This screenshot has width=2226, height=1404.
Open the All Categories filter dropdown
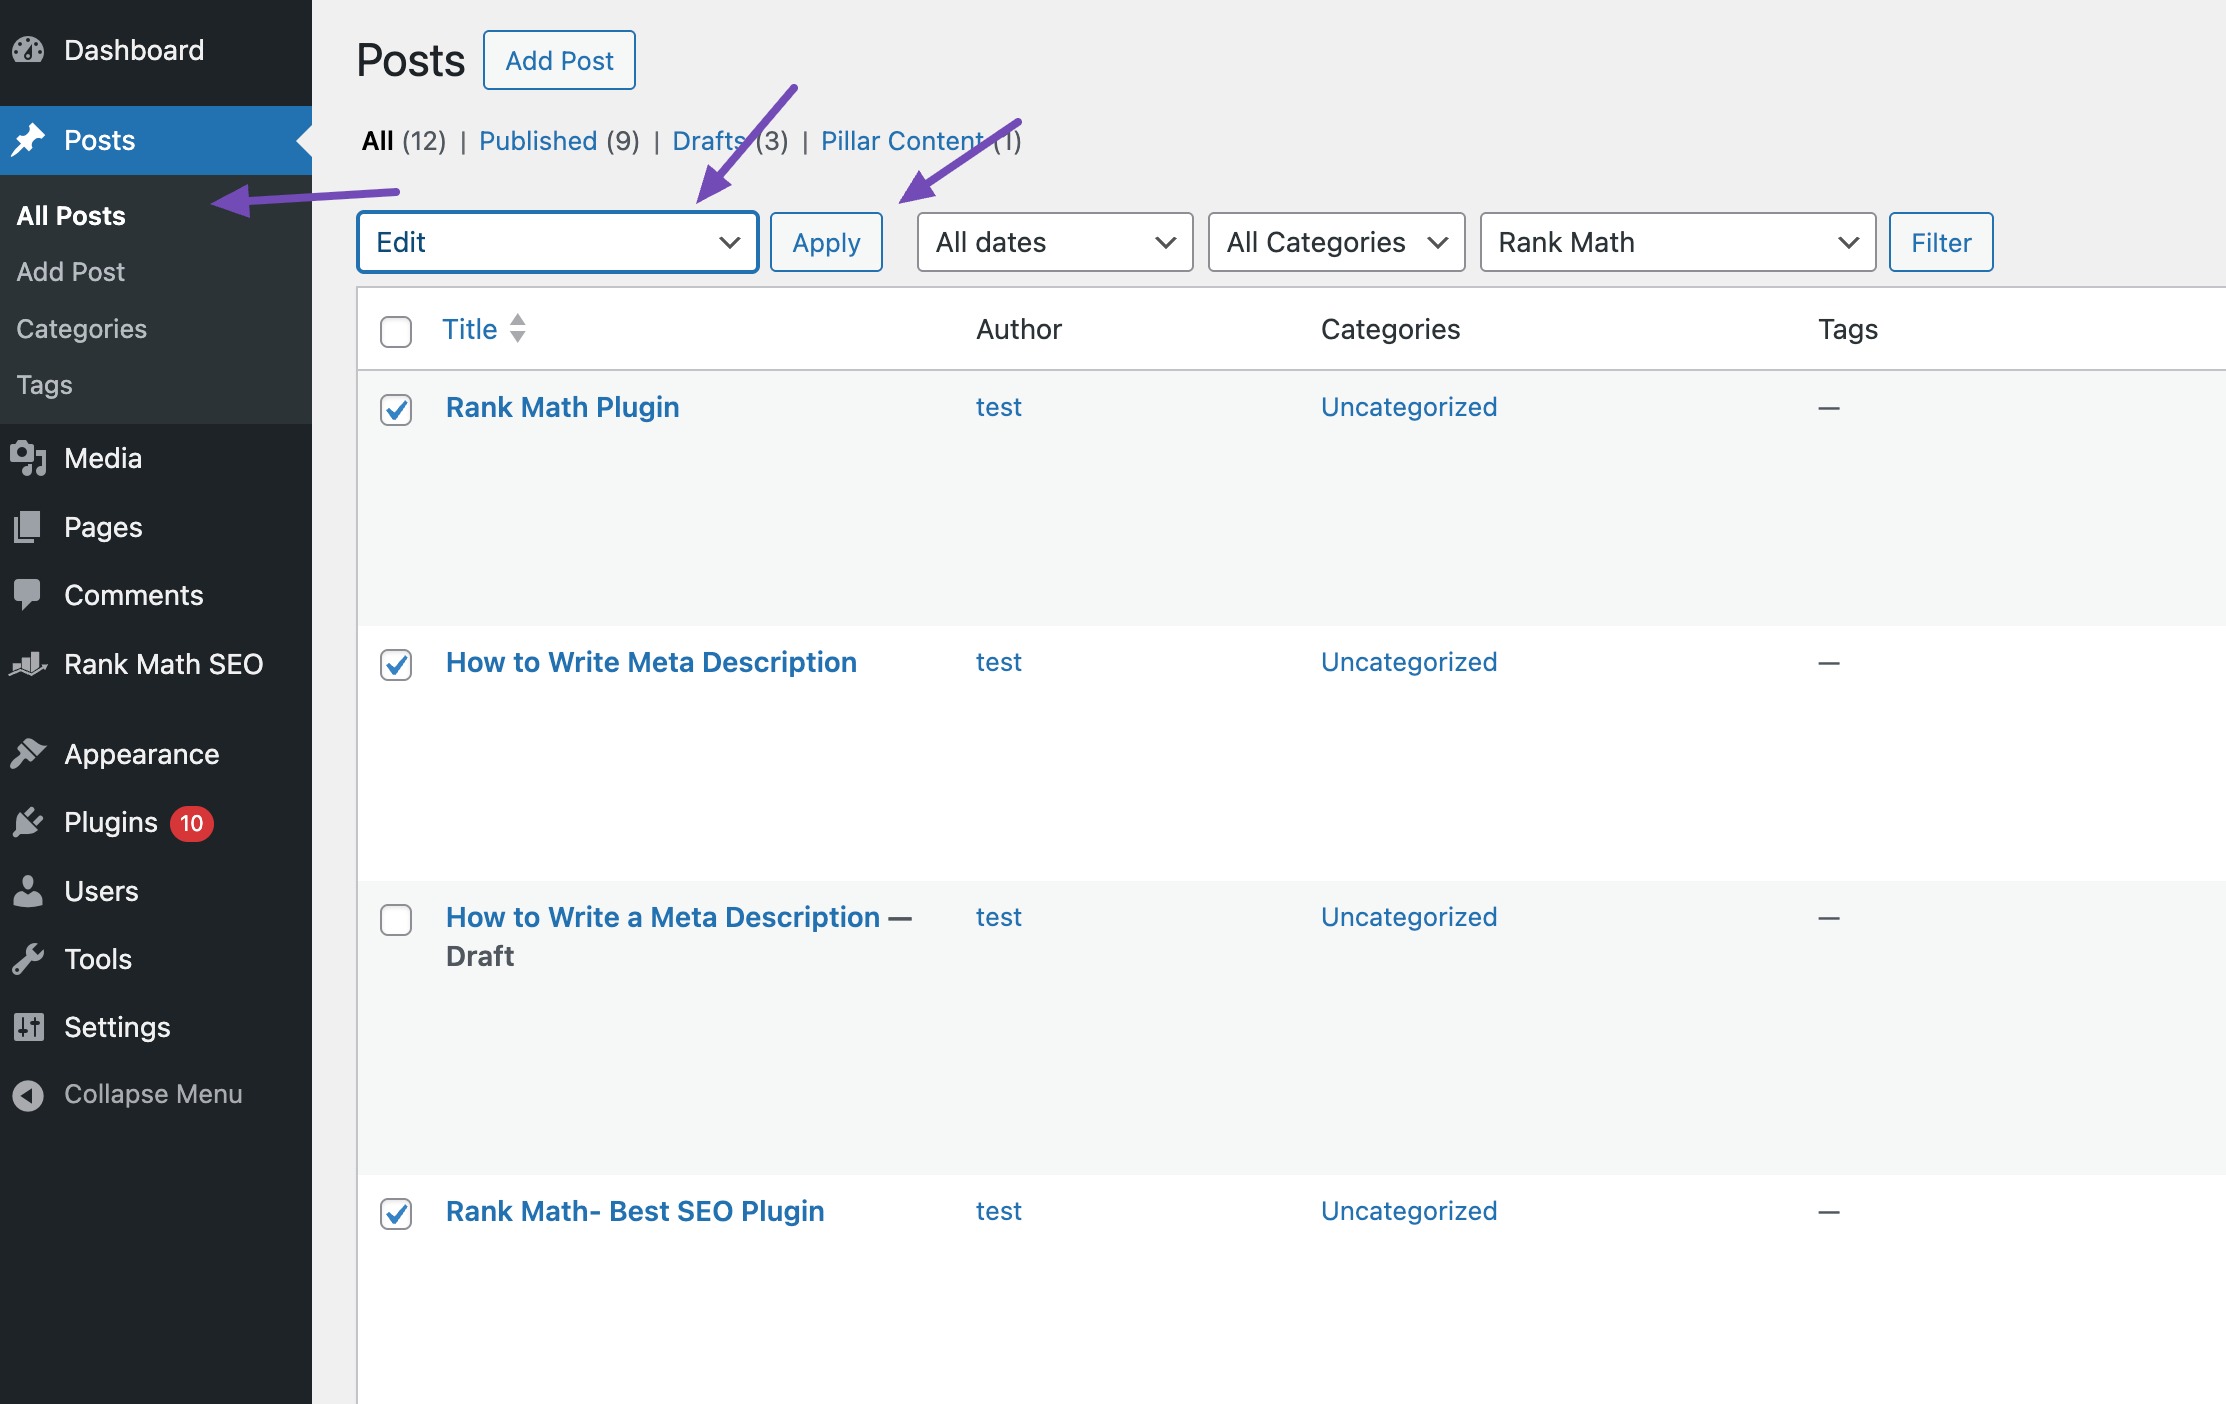1337,242
